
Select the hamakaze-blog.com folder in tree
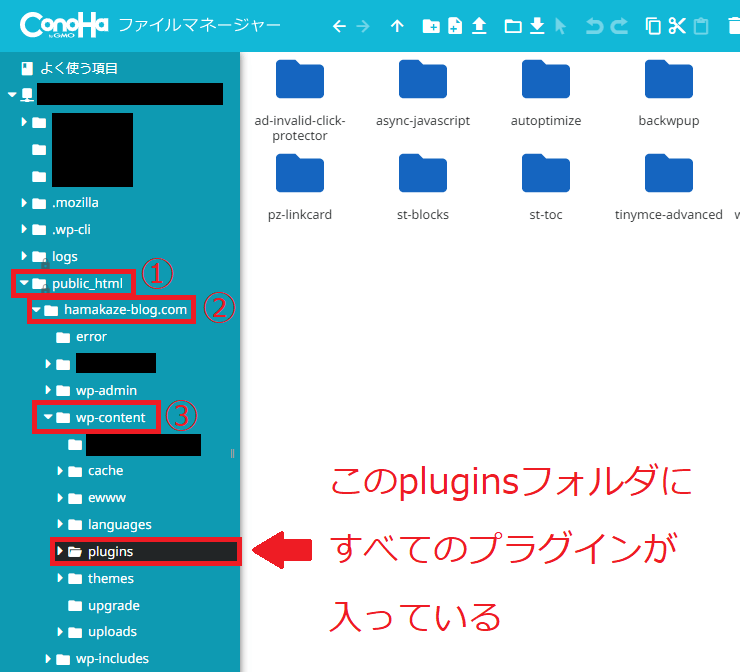click(116, 310)
